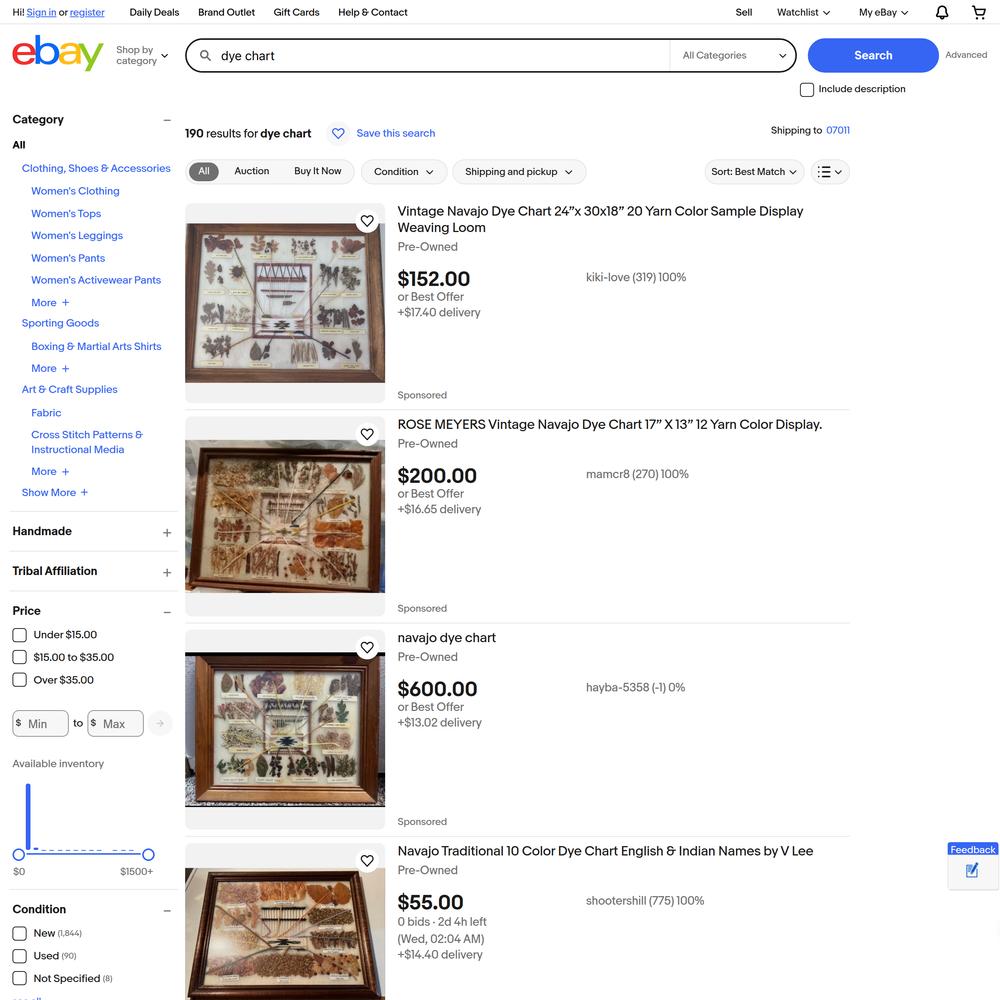Open the Art & Craft Supplies category link

pyautogui.click(x=70, y=389)
